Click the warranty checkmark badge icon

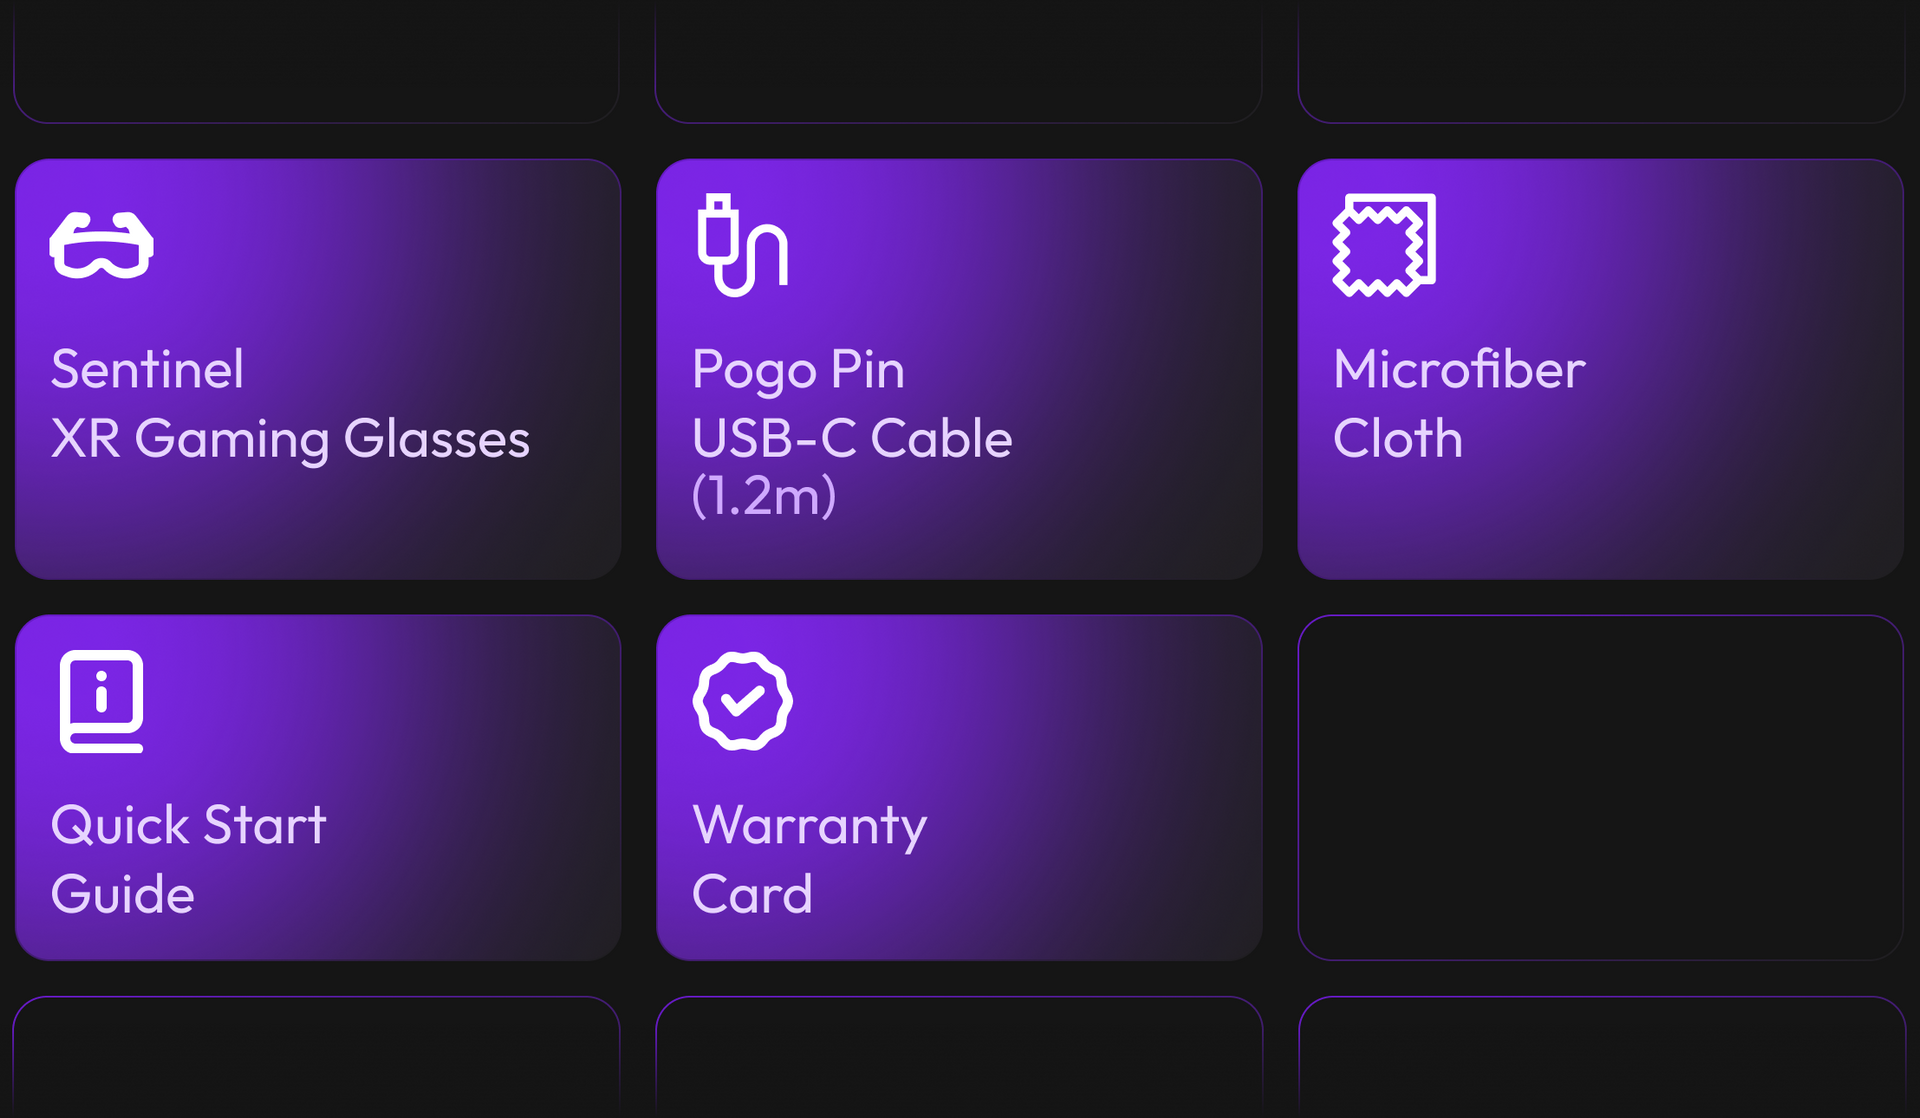743,701
